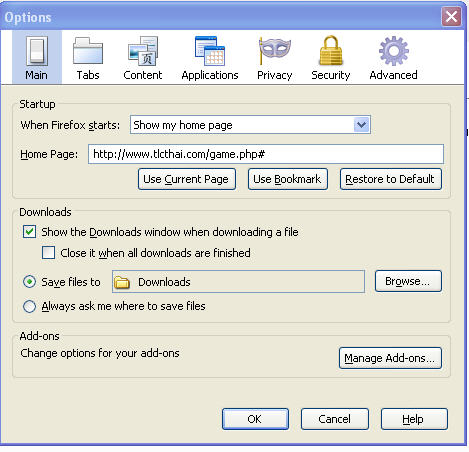Enable Close it when all downloads finished

pos(48,252)
